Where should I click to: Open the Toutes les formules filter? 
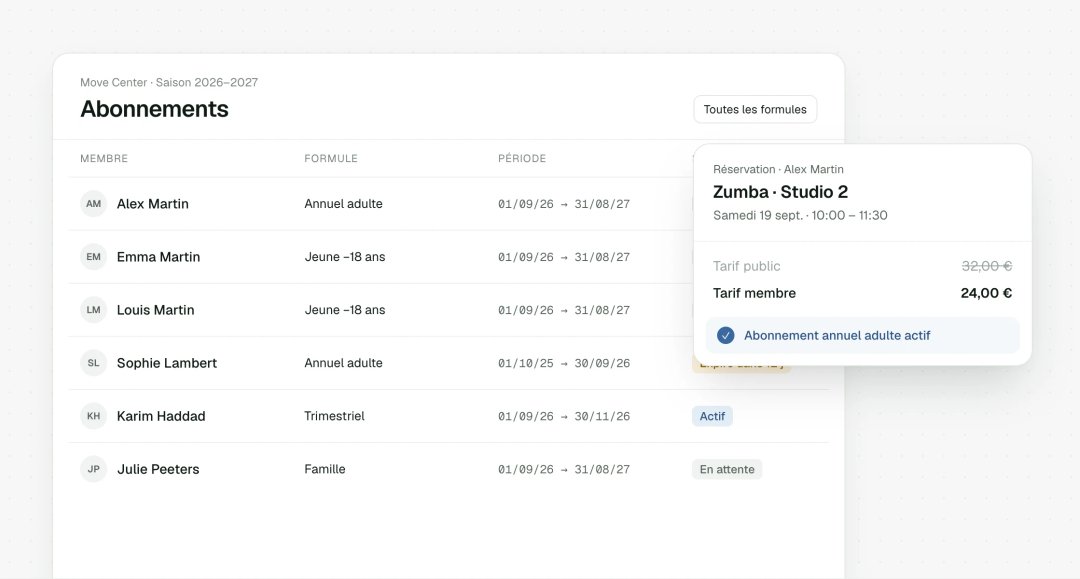tap(755, 109)
